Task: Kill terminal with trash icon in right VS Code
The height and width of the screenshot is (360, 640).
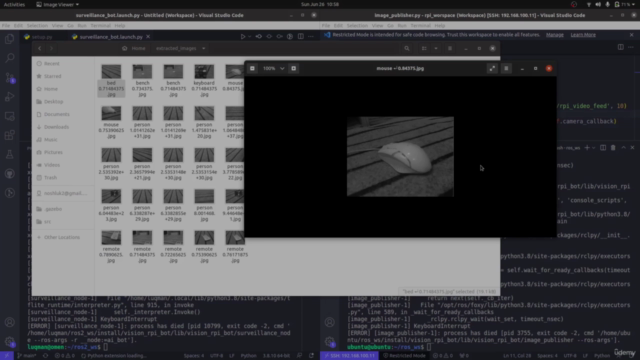Action: pyautogui.click(x=613, y=148)
